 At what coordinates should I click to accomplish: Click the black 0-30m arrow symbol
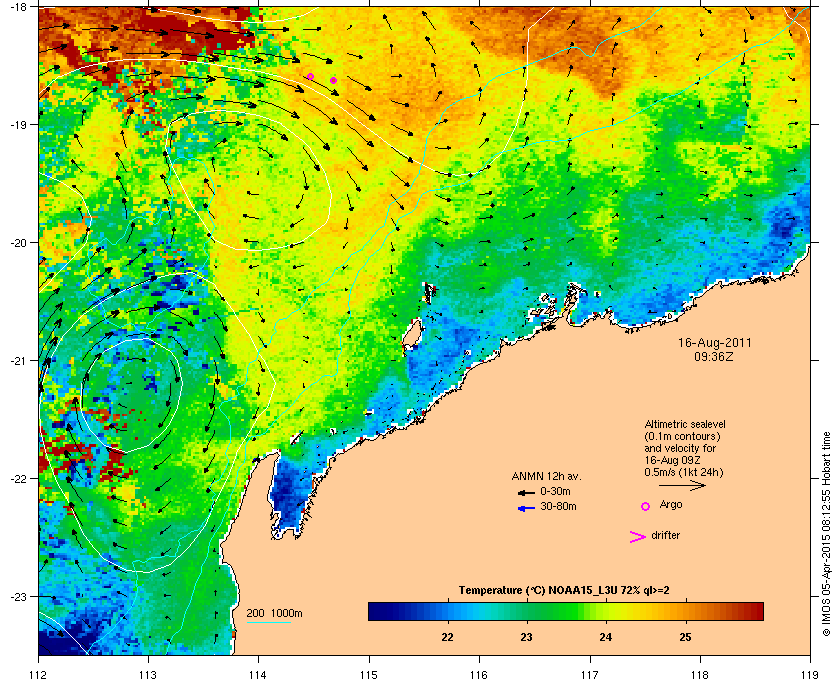click(526, 492)
